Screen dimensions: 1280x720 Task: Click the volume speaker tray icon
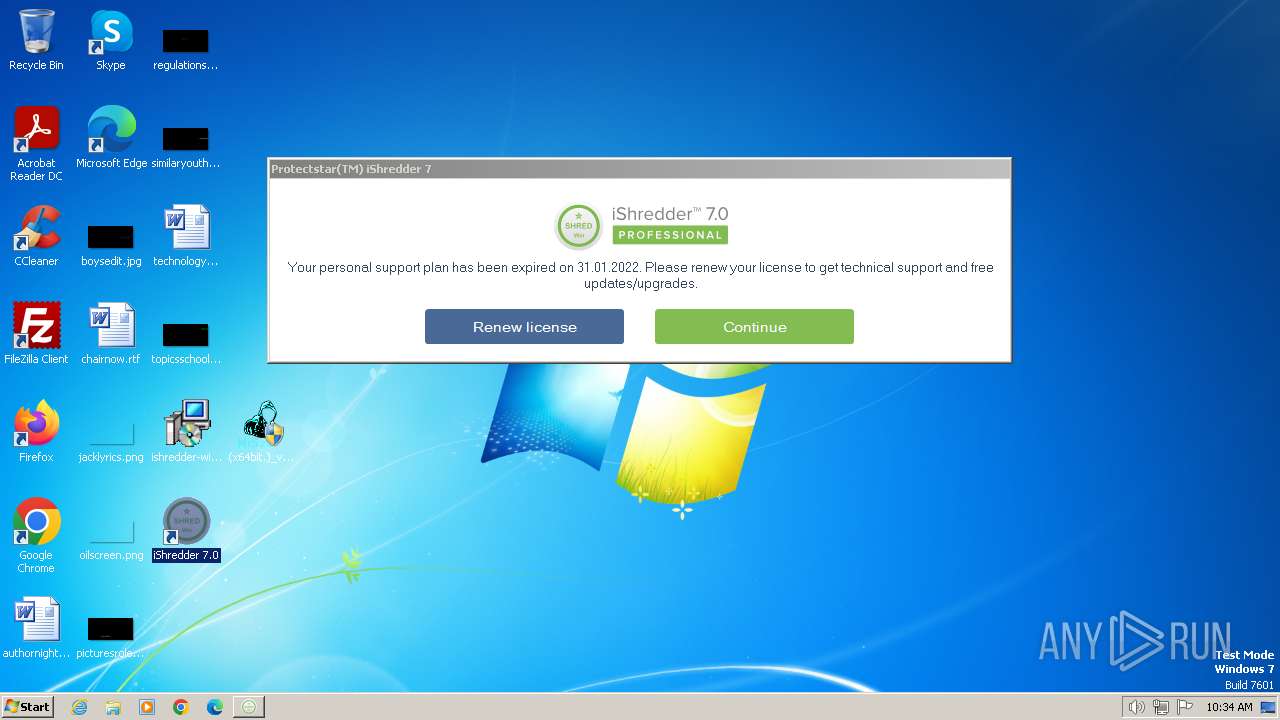[1136, 707]
